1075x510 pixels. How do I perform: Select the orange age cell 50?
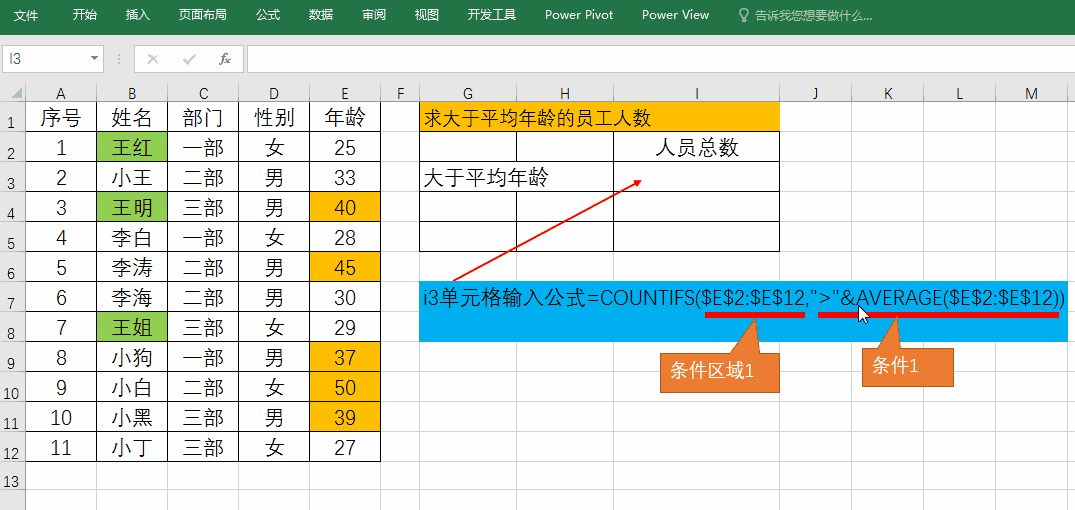(345, 387)
